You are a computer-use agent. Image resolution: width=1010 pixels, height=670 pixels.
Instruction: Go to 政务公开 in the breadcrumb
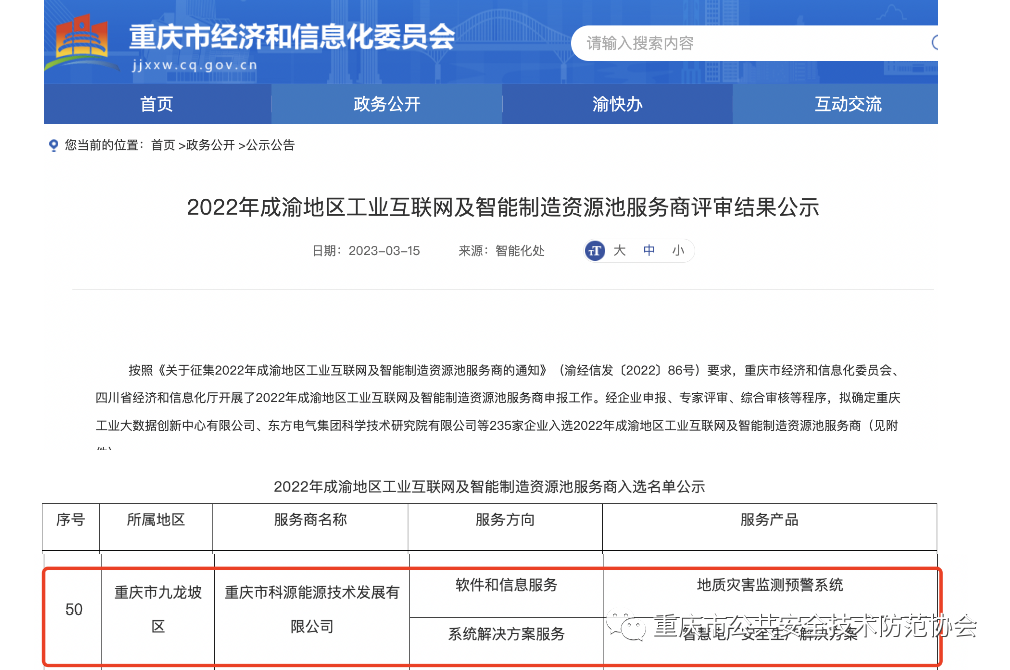click(x=211, y=145)
